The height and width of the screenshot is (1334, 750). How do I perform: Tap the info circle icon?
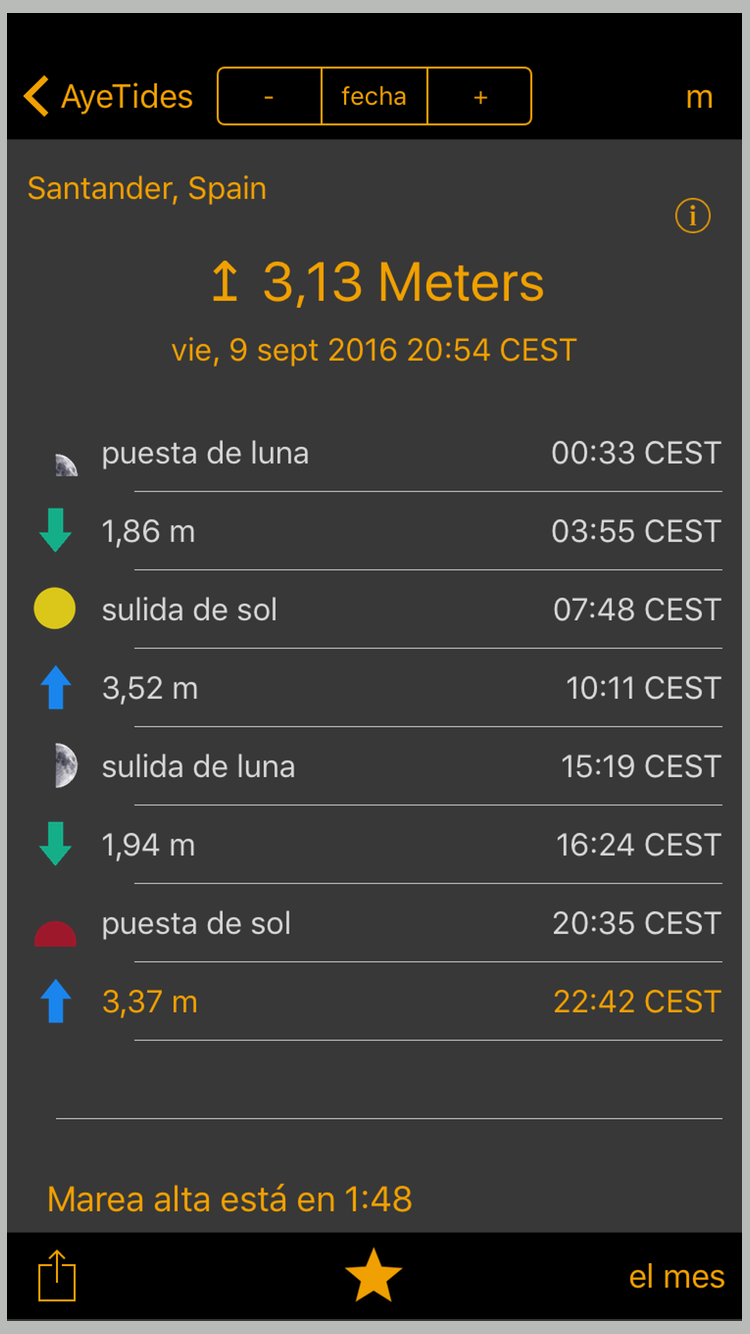pyautogui.click(x=692, y=216)
